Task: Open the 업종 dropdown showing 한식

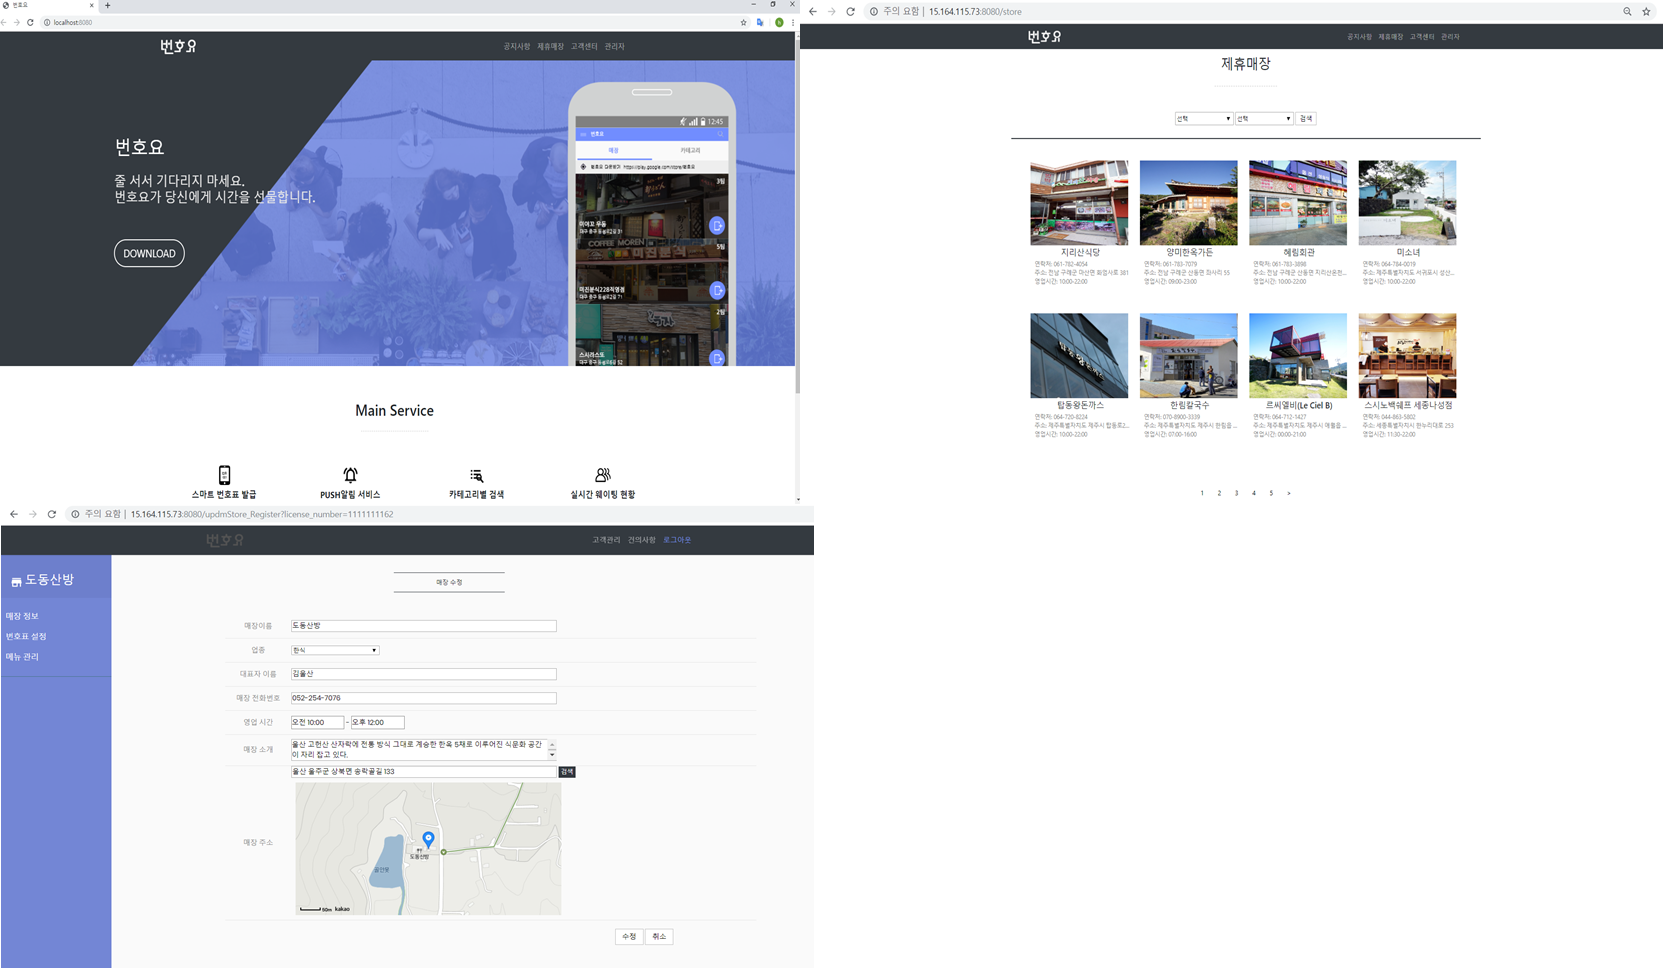Action: [335, 650]
